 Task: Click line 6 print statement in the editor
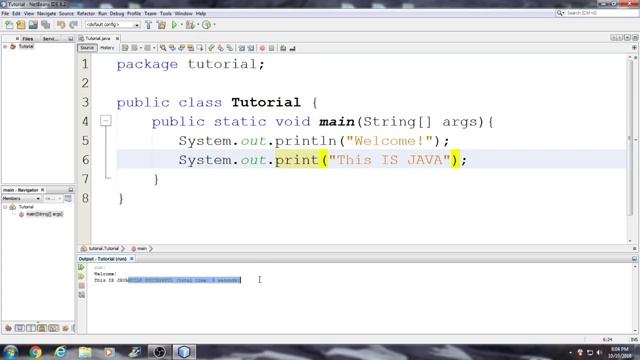coord(322,160)
